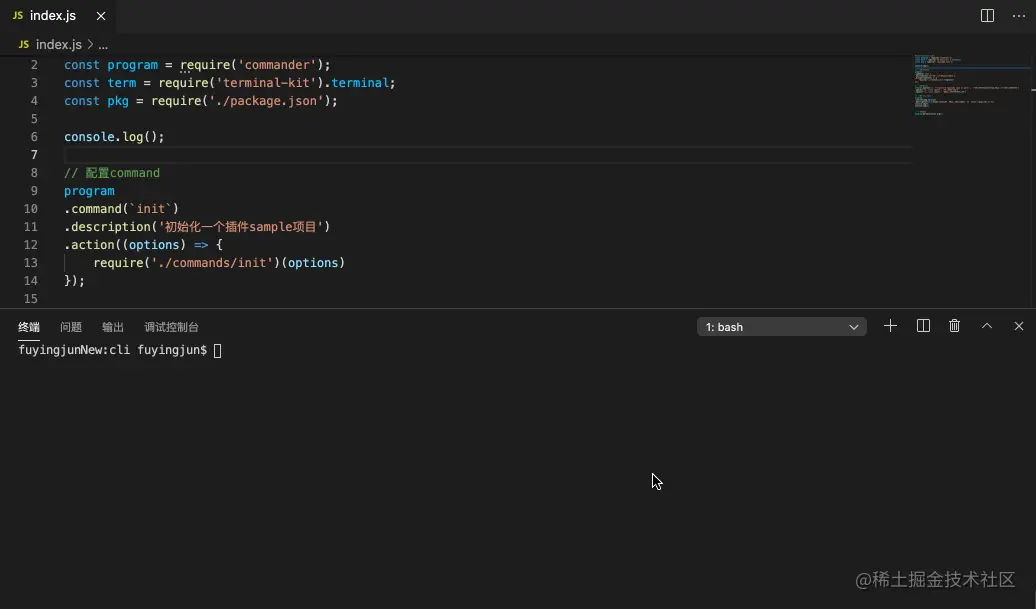This screenshot has width=1036, height=609.
Task: Expand the terminal selector chevron
Action: [854, 326]
